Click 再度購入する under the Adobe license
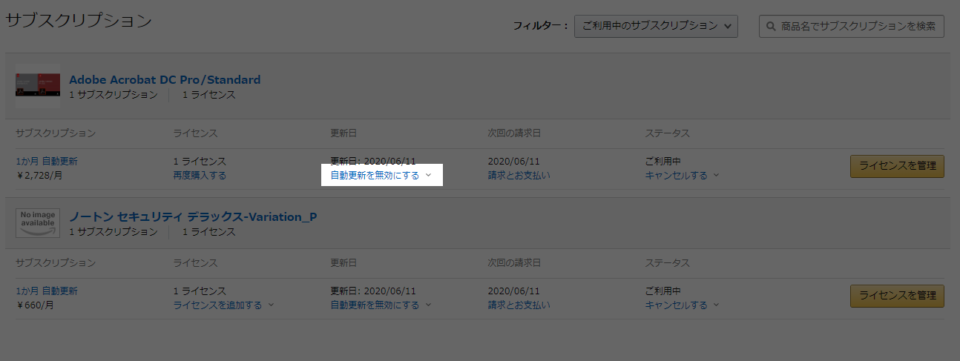Viewport: 960px width, 361px height. (200, 176)
